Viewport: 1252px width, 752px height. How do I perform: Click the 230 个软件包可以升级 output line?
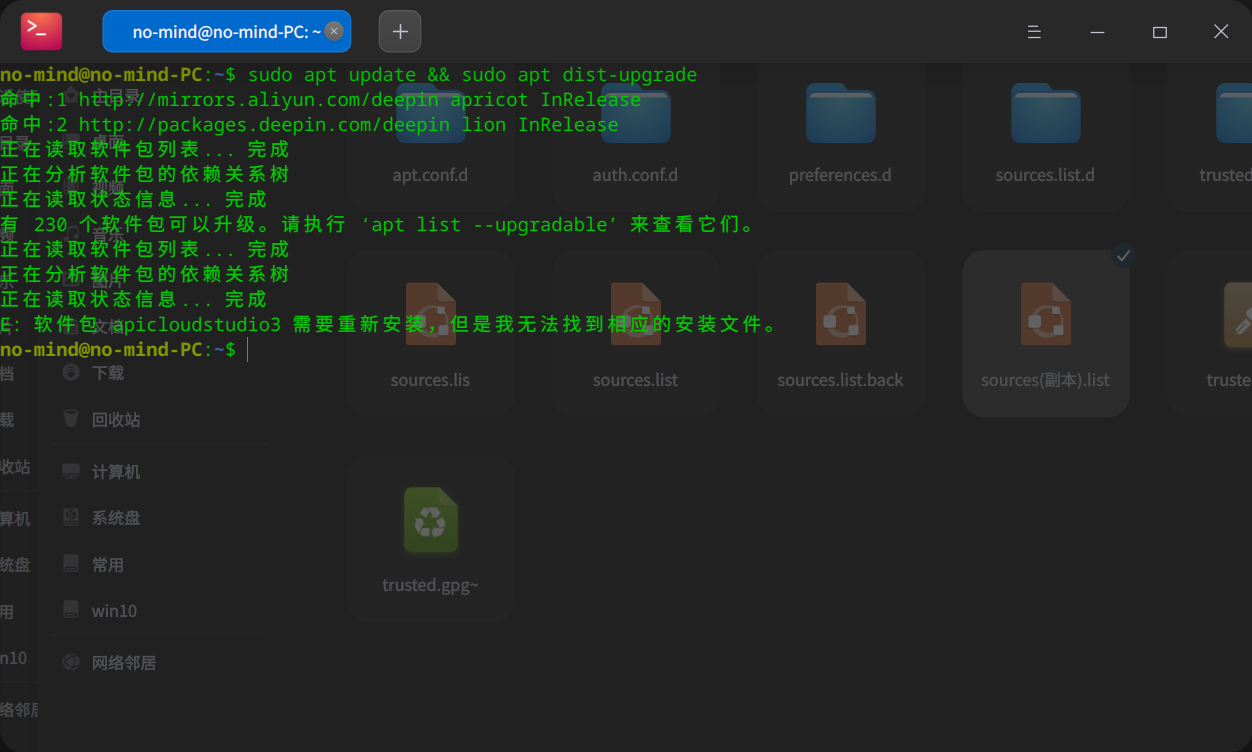(378, 225)
